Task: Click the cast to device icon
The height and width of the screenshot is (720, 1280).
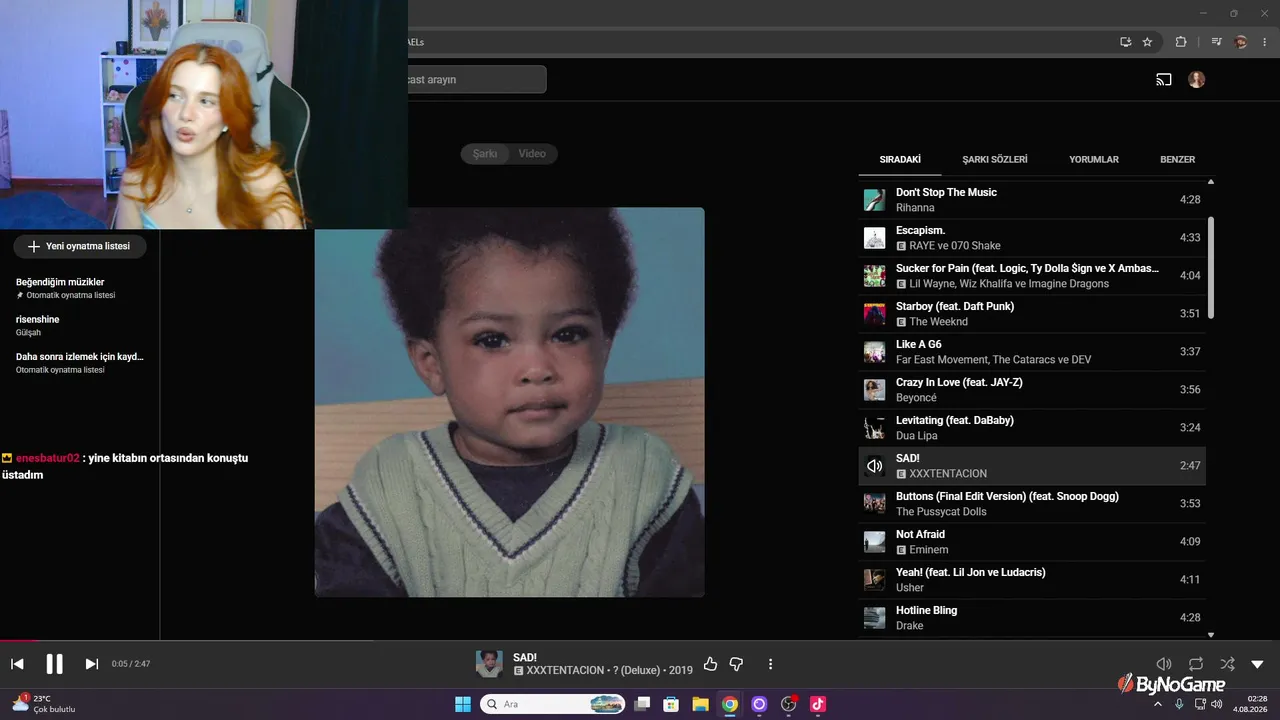Action: (x=1164, y=80)
